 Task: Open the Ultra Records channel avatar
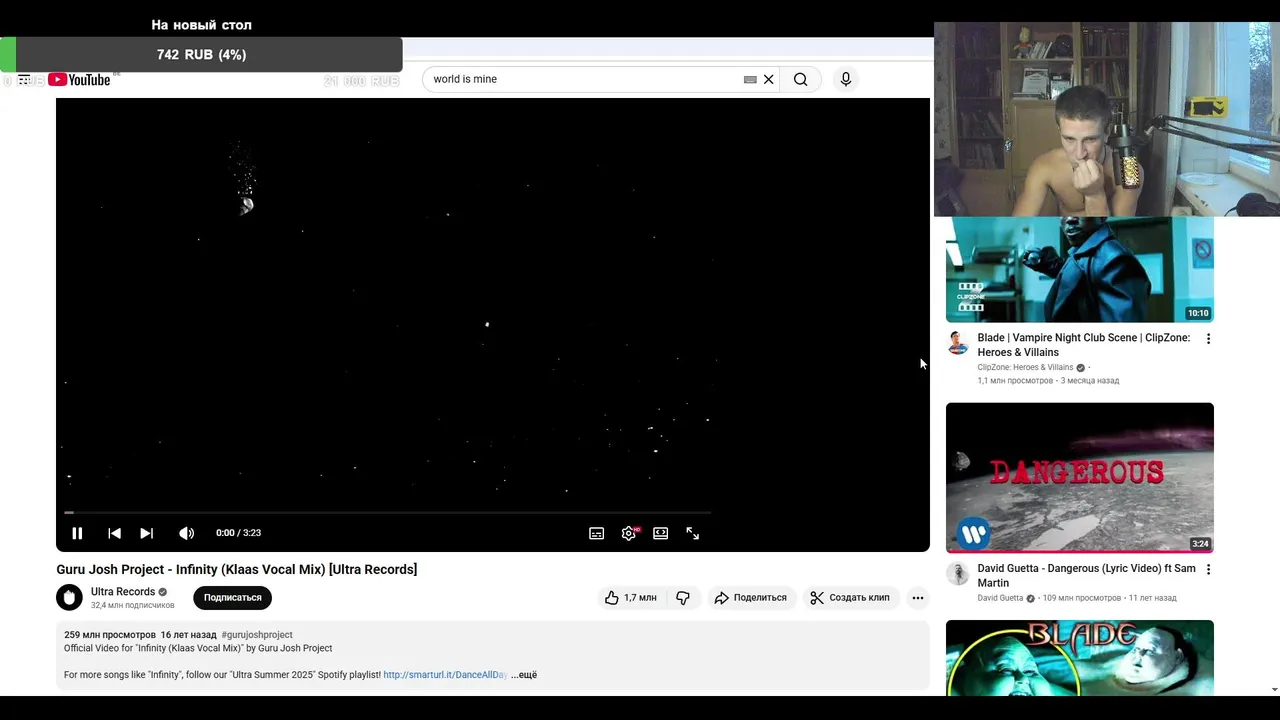click(x=69, y=597)
